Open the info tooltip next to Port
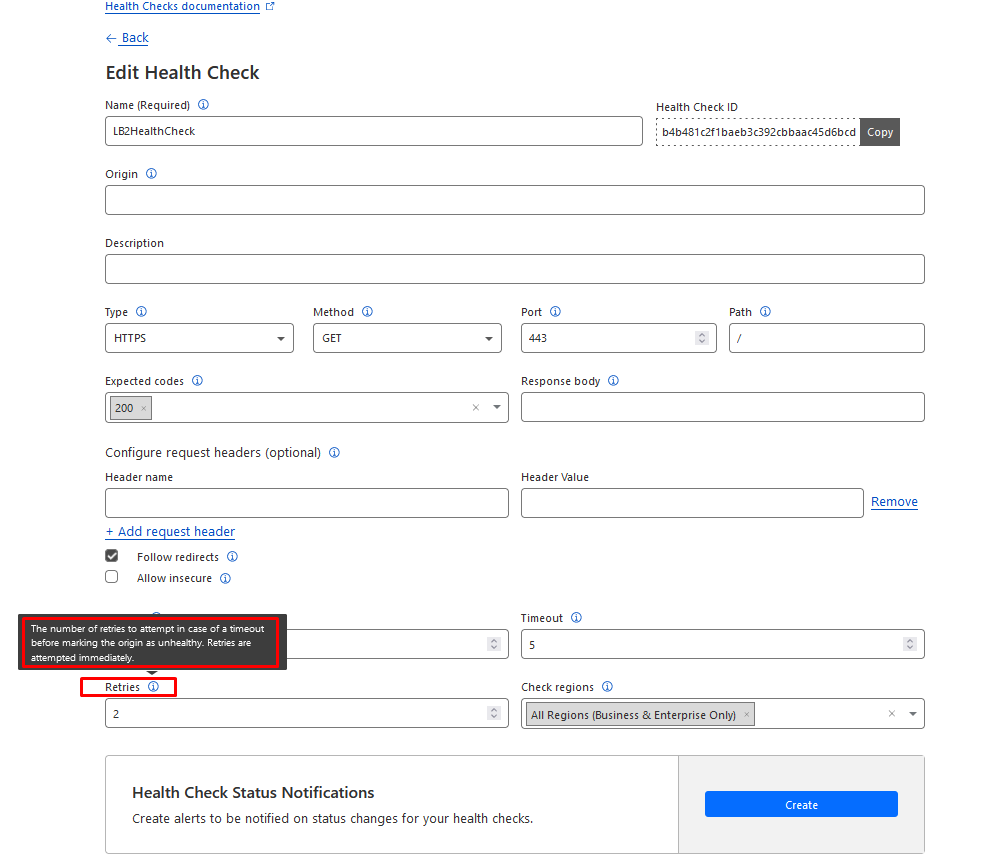985x861 pixels. pyautogui.click(x=556, y=311)
